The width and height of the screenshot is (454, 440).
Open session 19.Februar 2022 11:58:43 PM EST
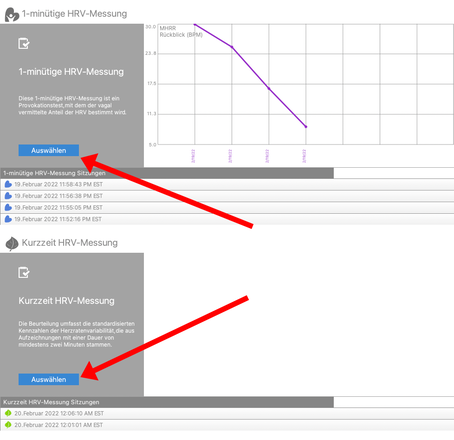coord(227,184)
